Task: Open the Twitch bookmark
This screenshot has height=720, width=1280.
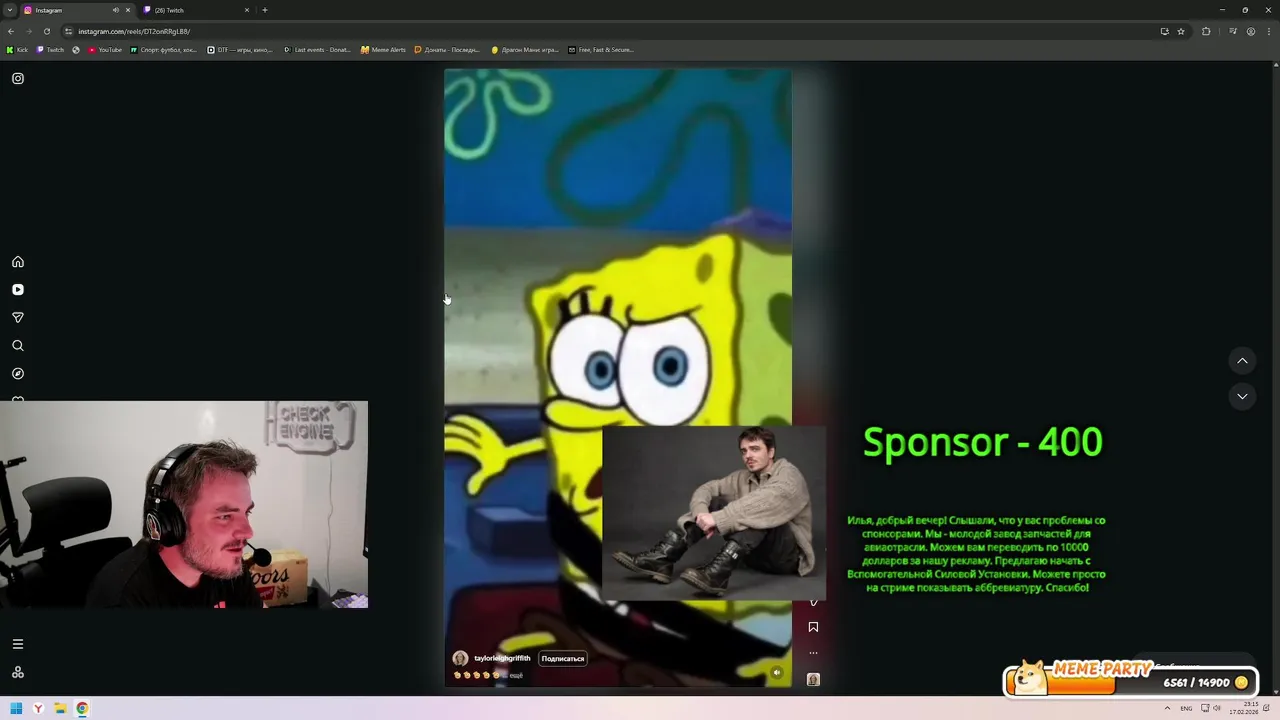Action: [x=50, y=50]
